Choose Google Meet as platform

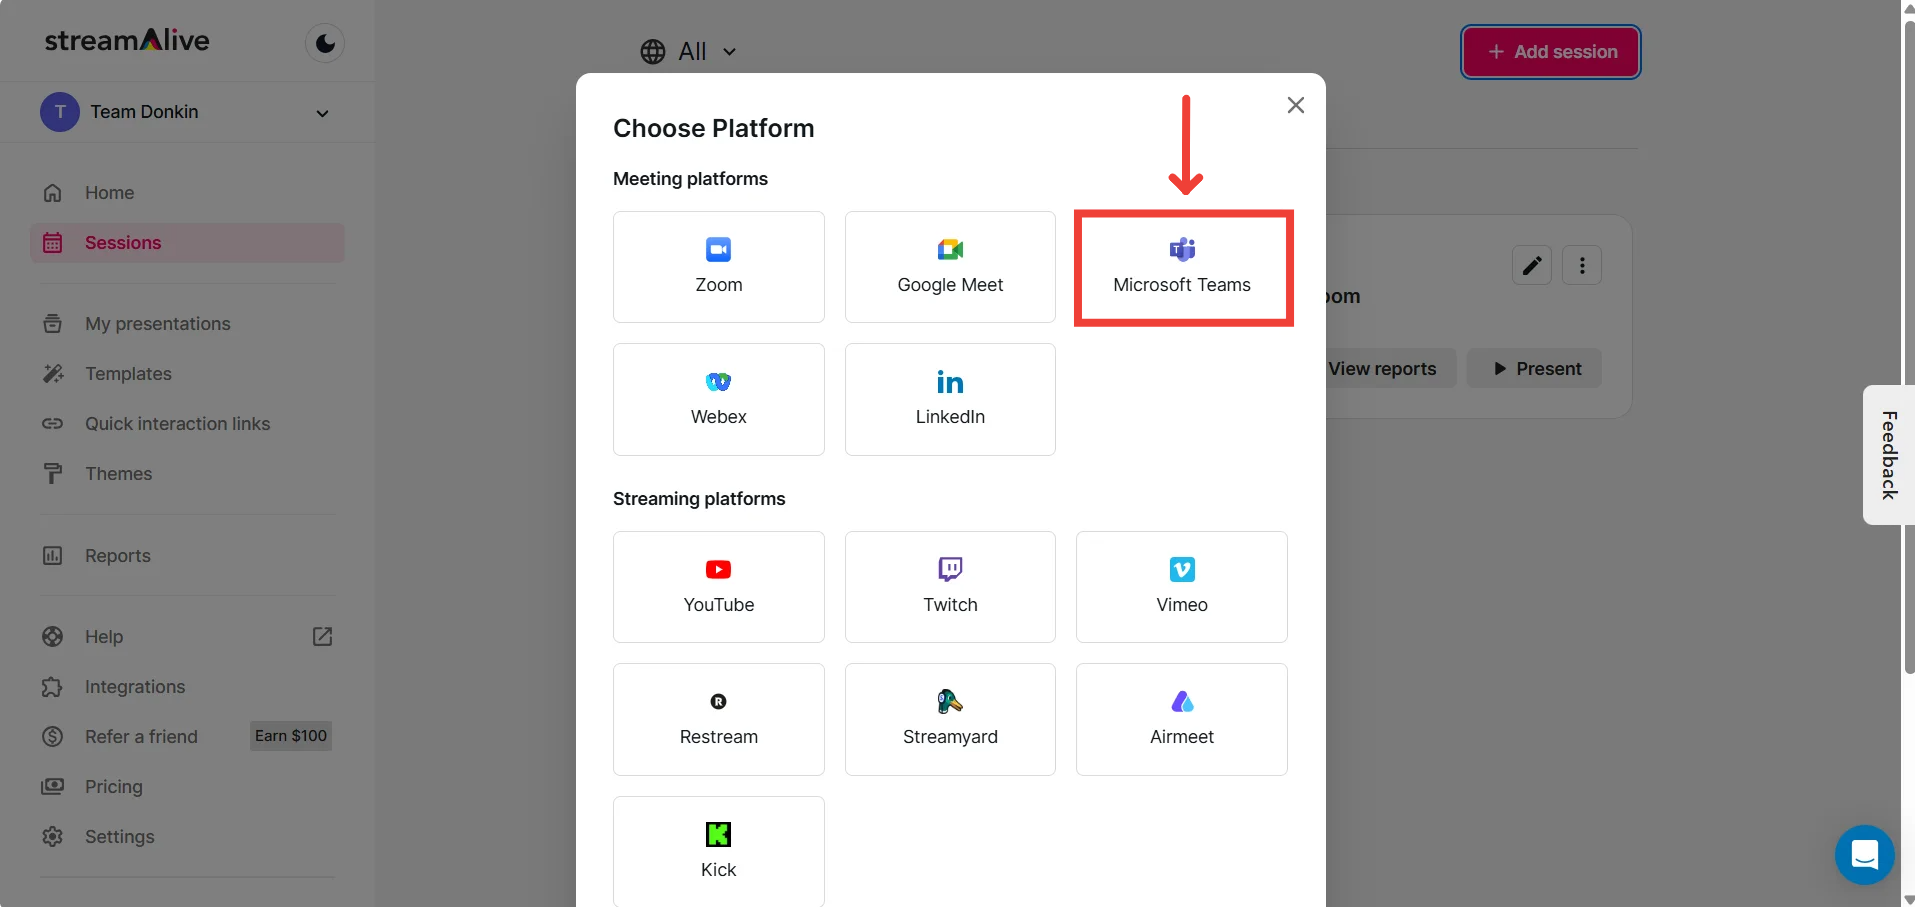tap(949, 267)
